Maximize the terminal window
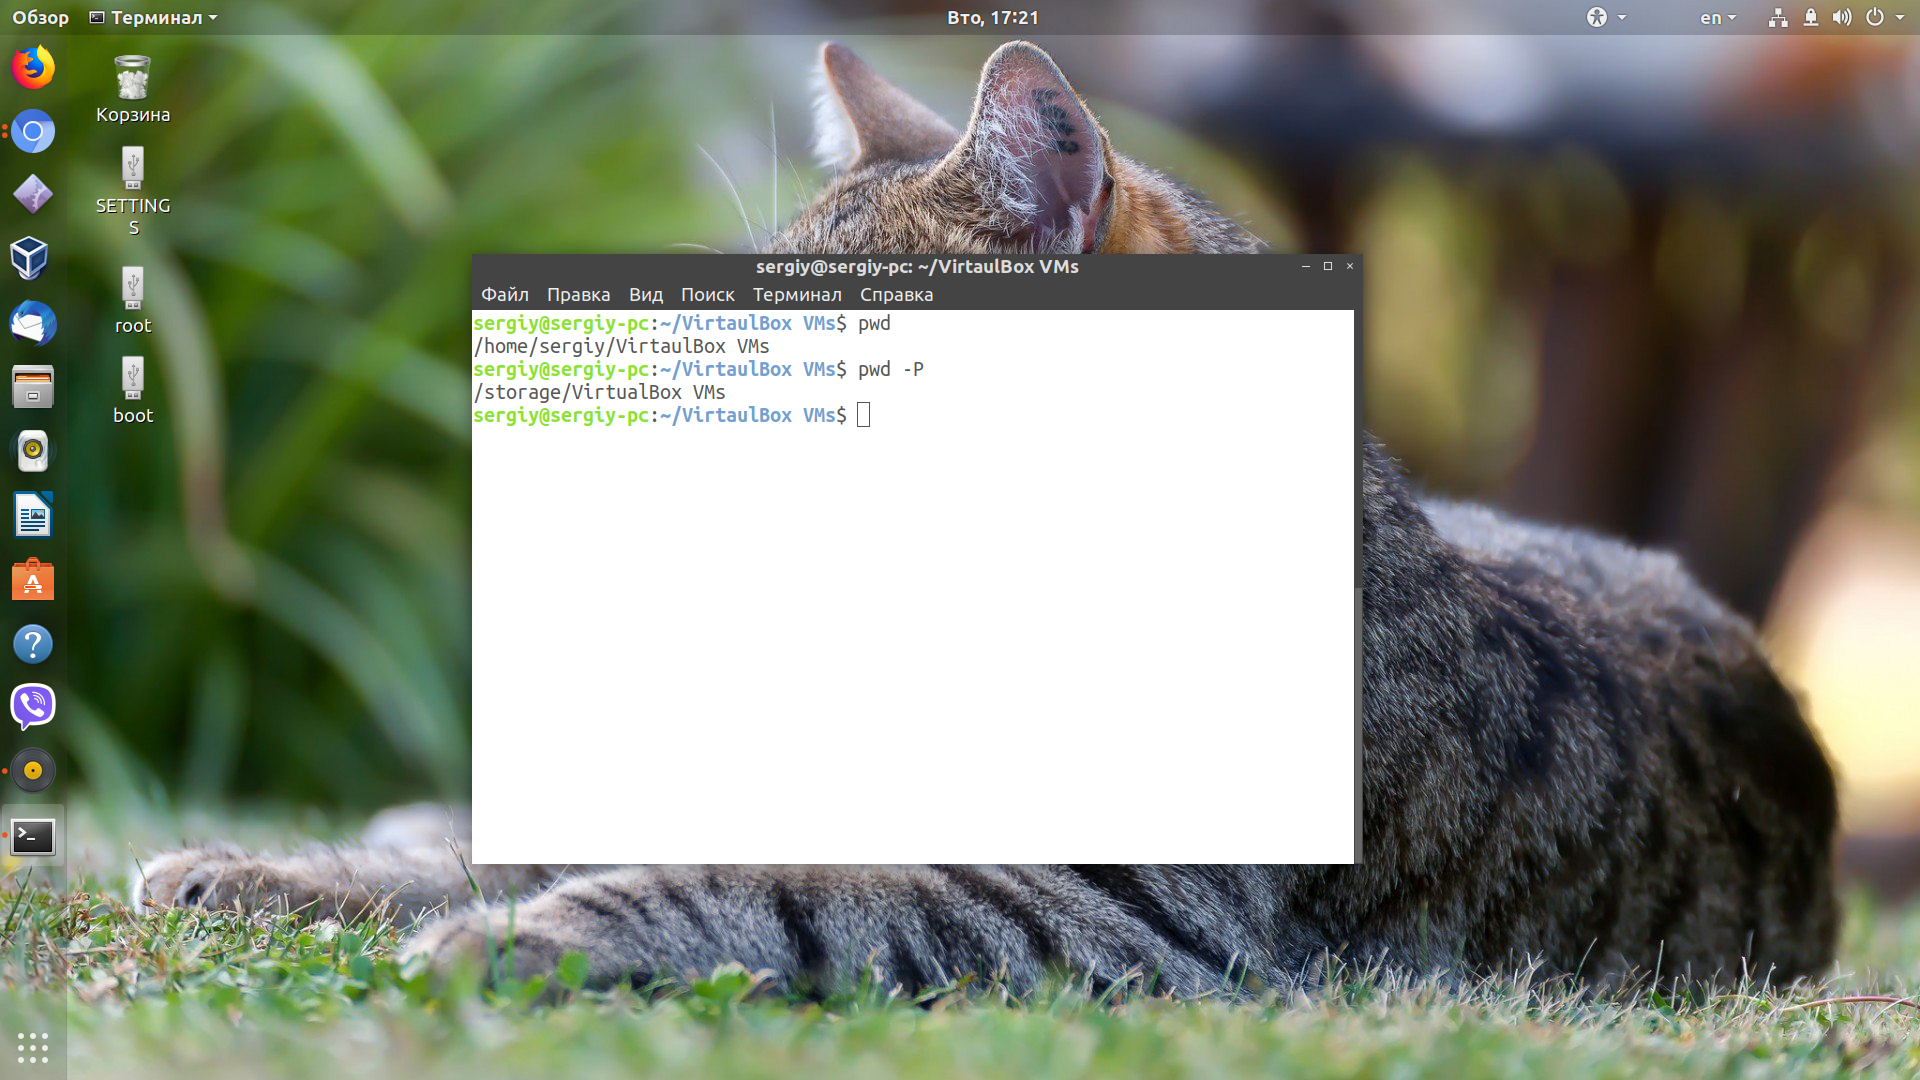 [1328, 266]
